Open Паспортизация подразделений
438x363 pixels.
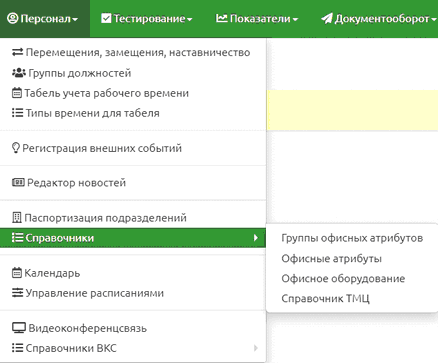coord(133,218)
